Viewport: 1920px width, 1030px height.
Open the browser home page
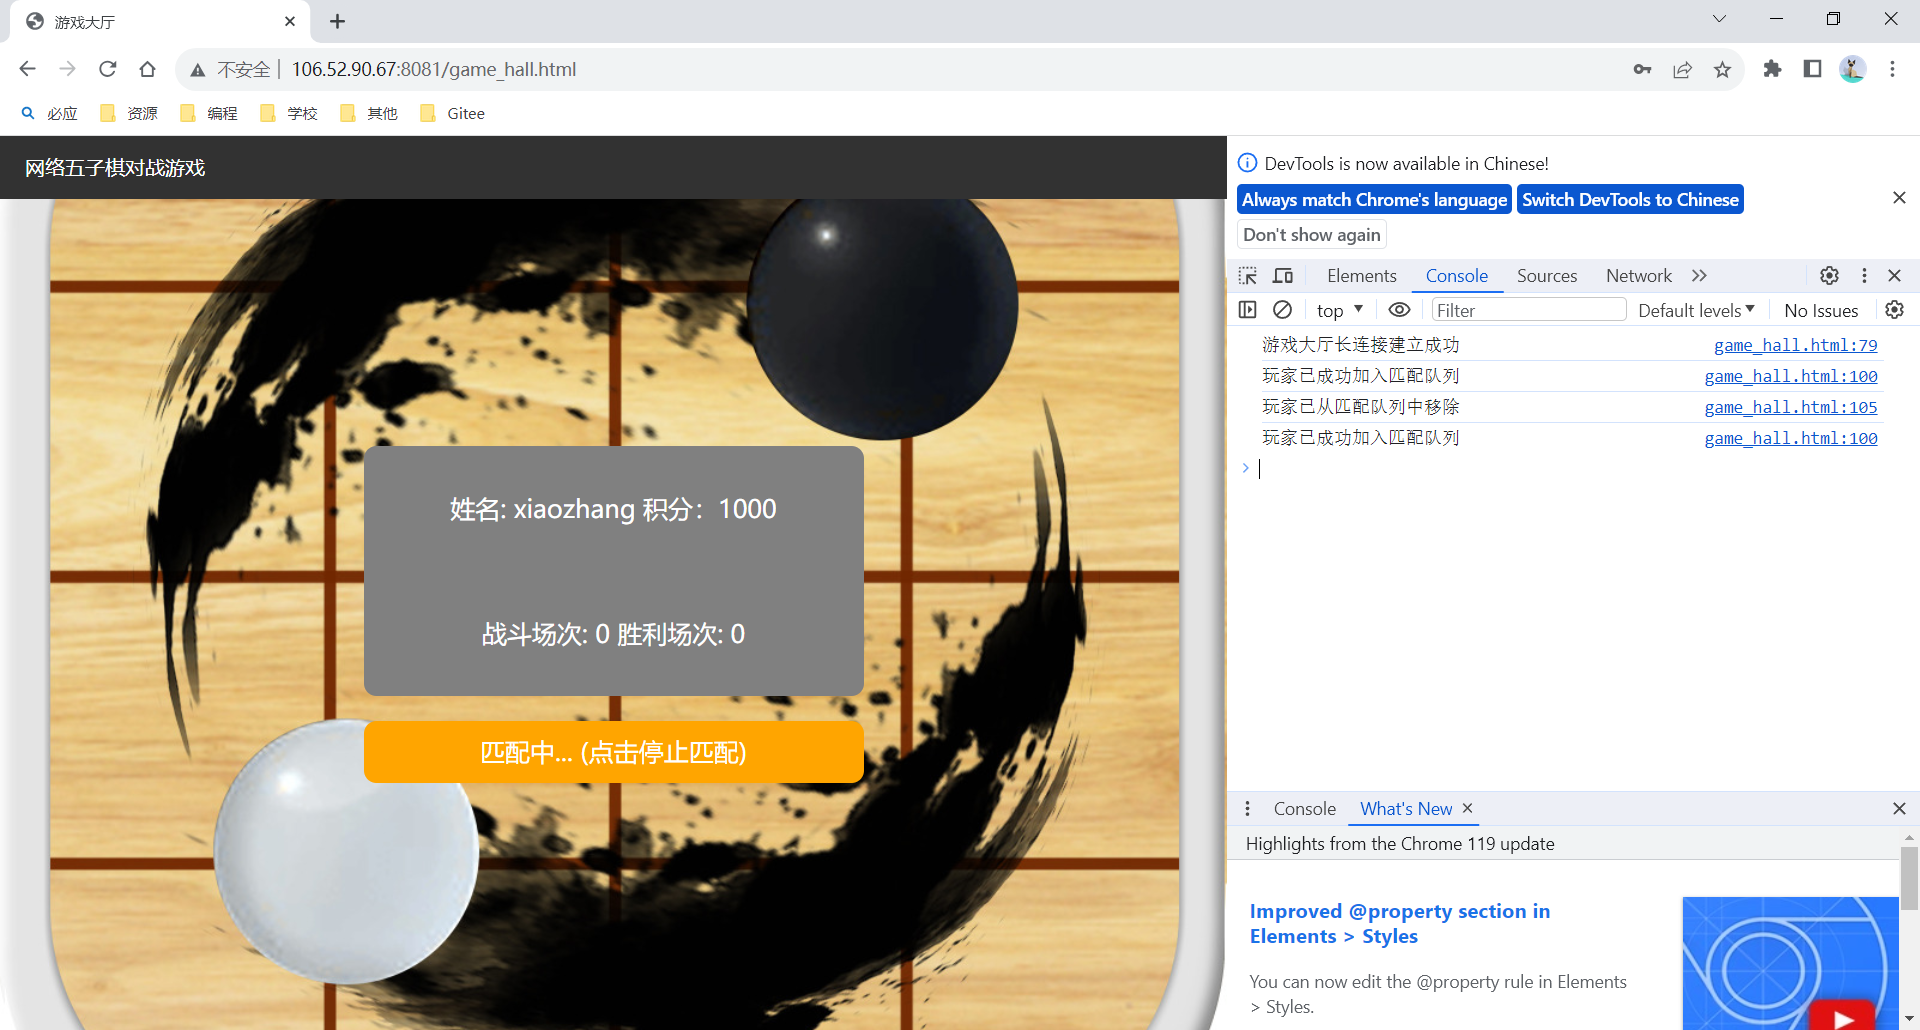click(148, 69)
